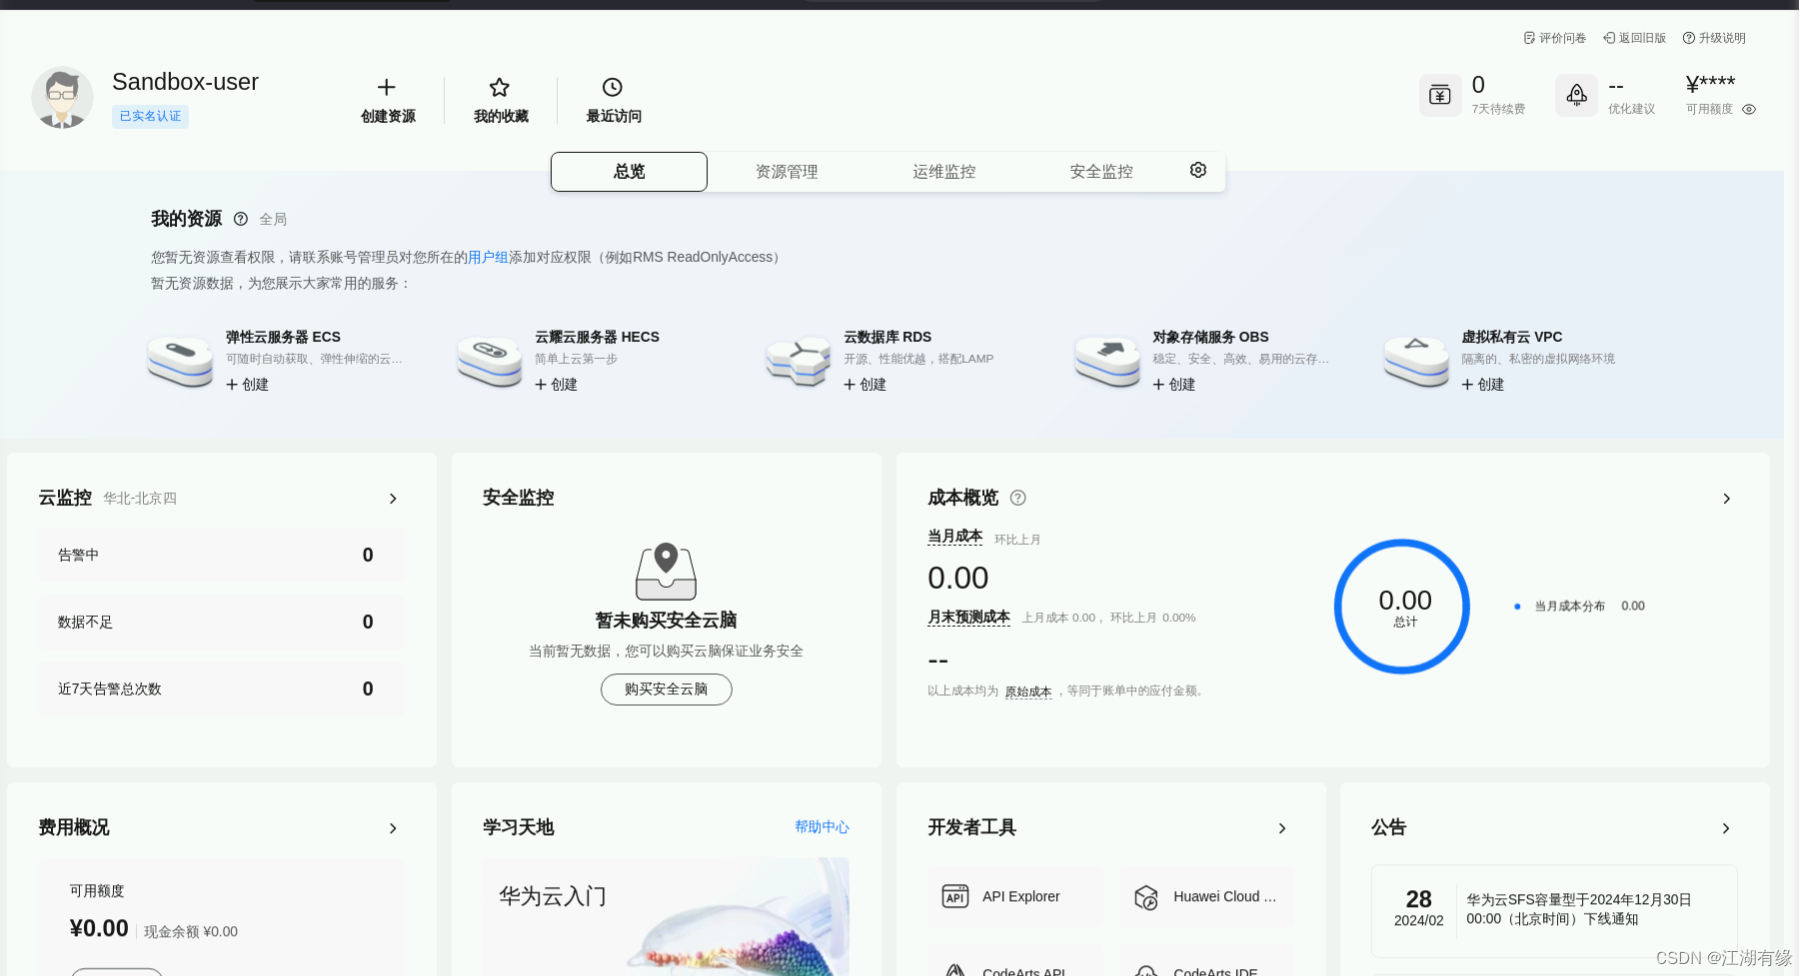Viewport: 1808px width, 976px height.
Task: Click the 告警中 row
Action: (x=222, y=555)
